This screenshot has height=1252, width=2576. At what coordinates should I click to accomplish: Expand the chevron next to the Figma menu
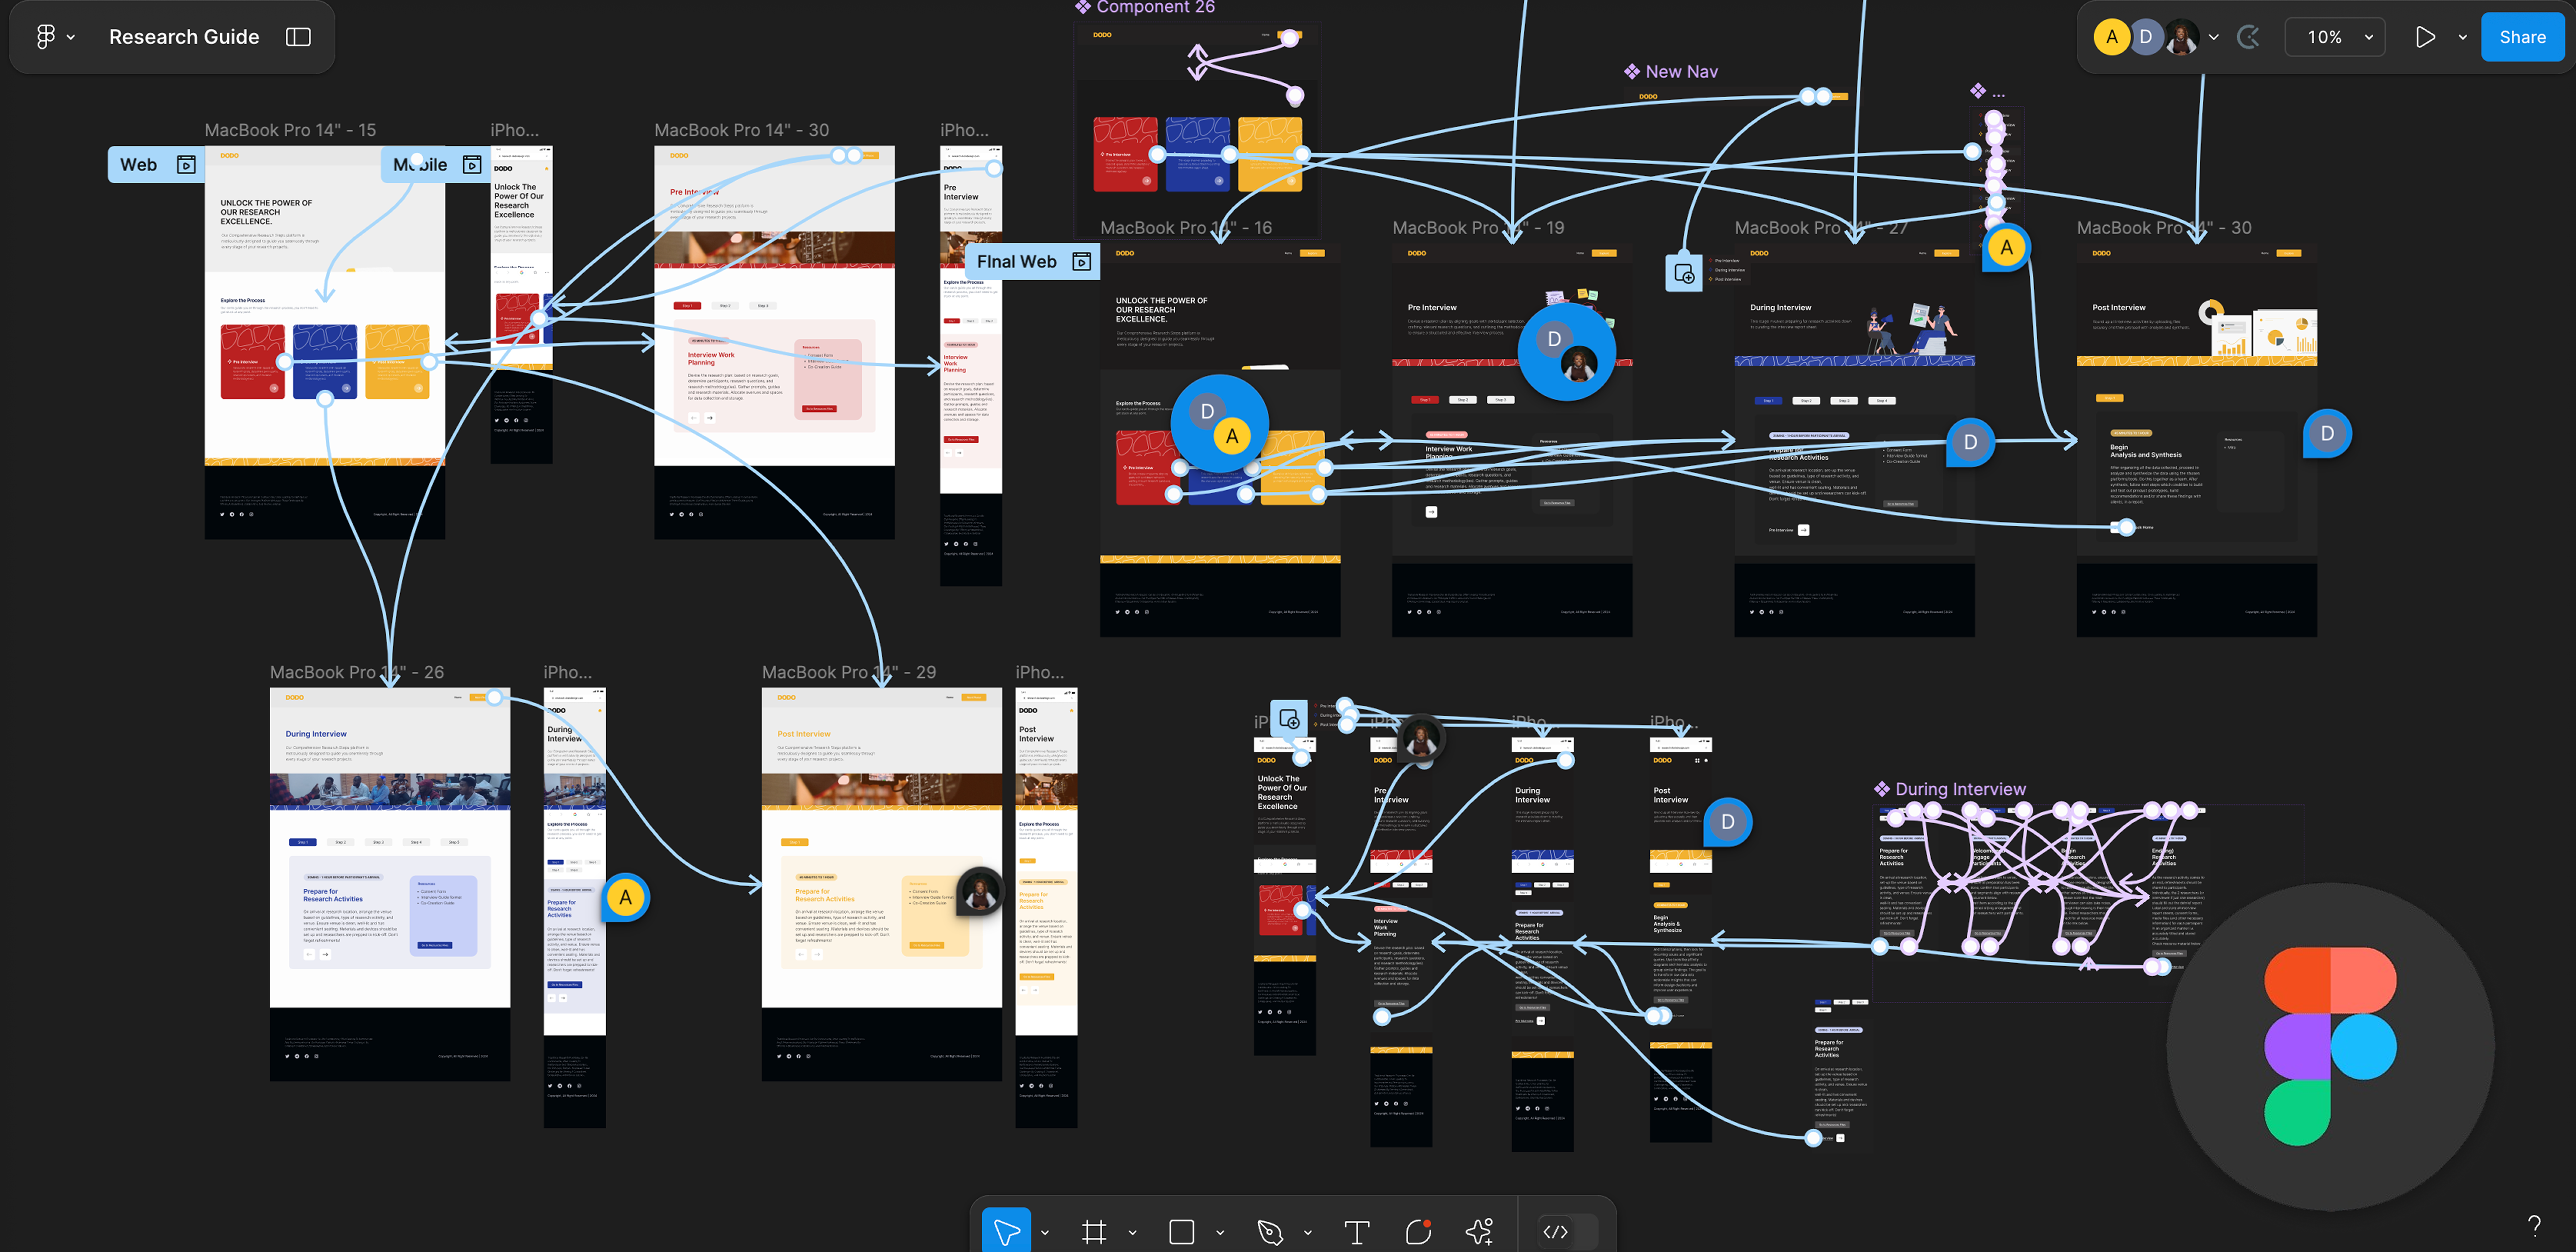[x=71, y=37]
